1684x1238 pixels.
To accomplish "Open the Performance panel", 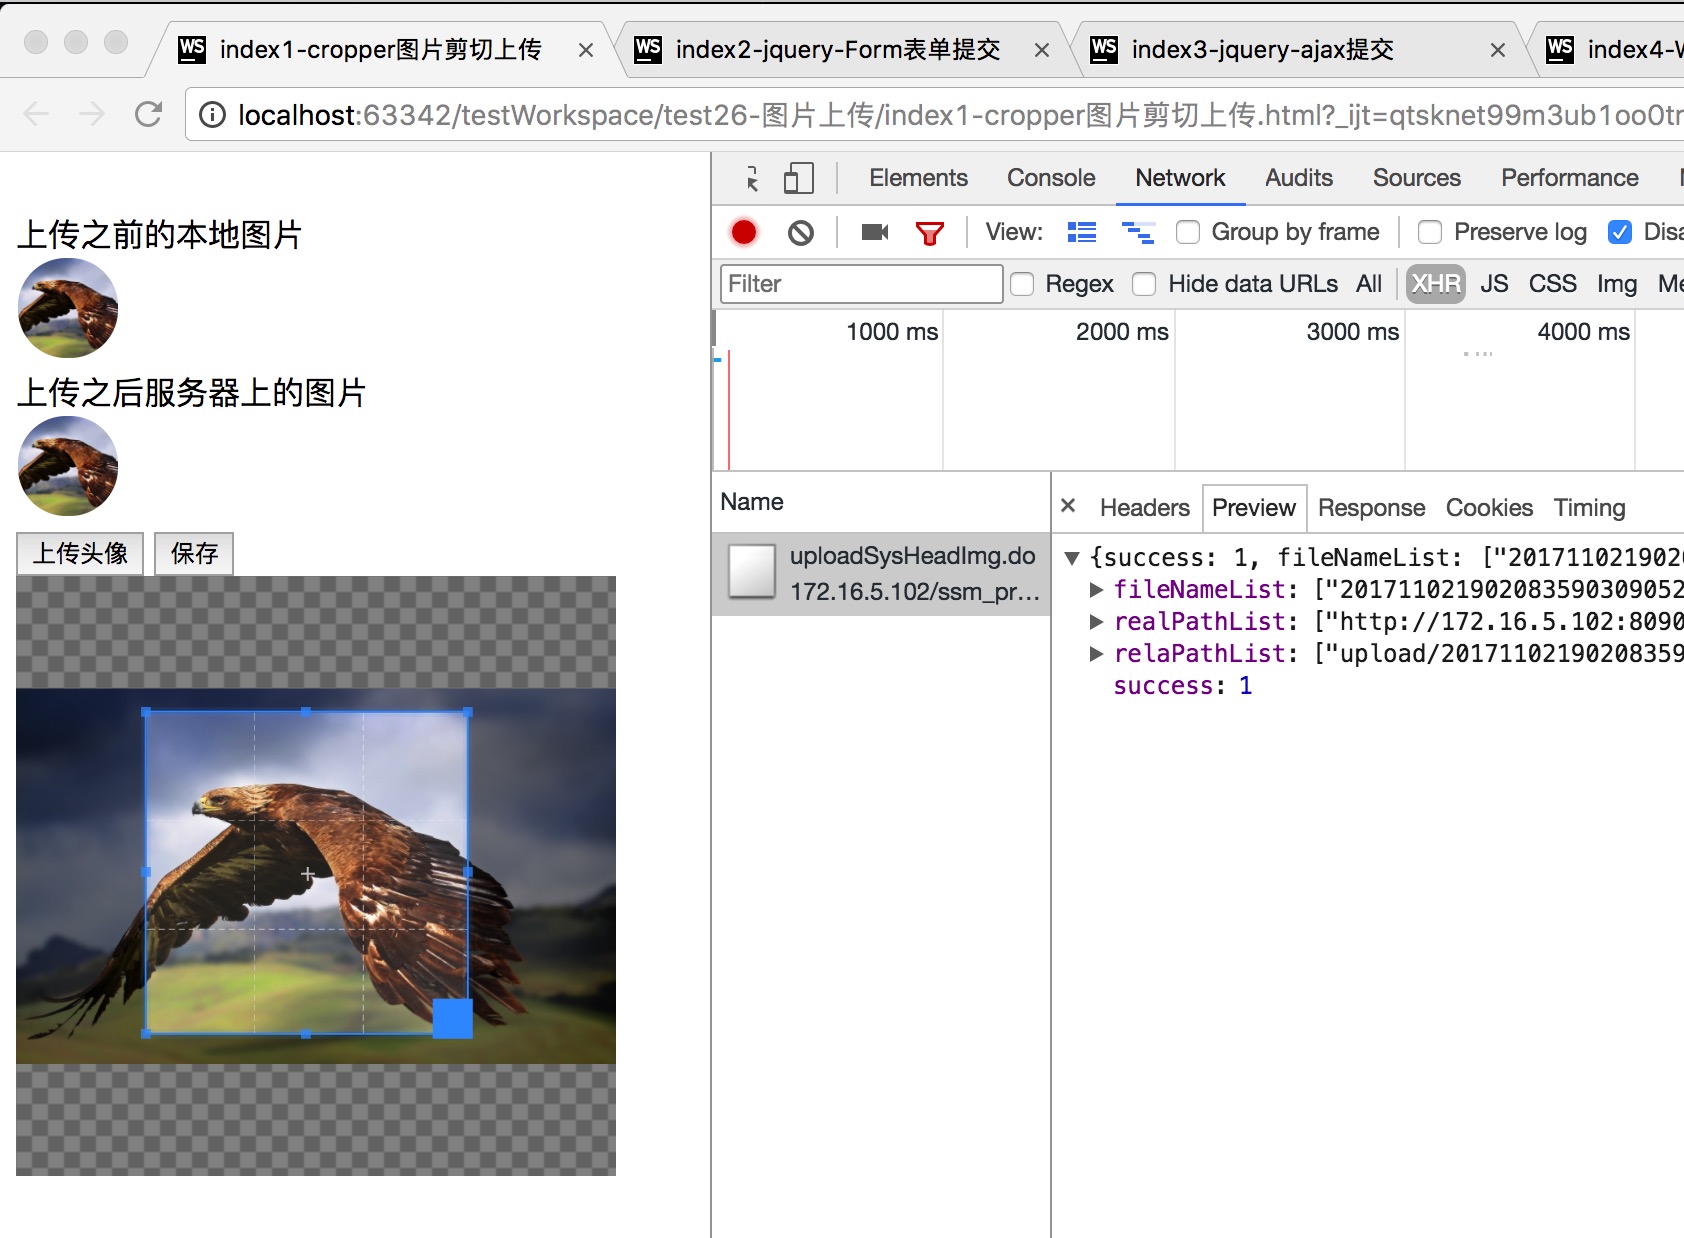I will 1570,178.
